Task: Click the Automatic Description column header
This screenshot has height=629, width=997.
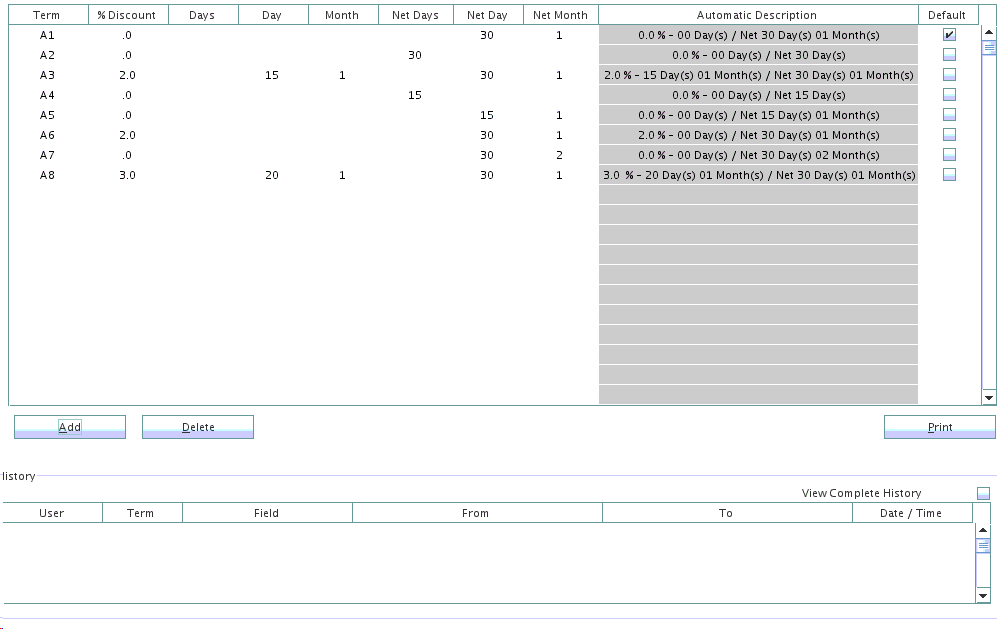Action: point(757,15)
